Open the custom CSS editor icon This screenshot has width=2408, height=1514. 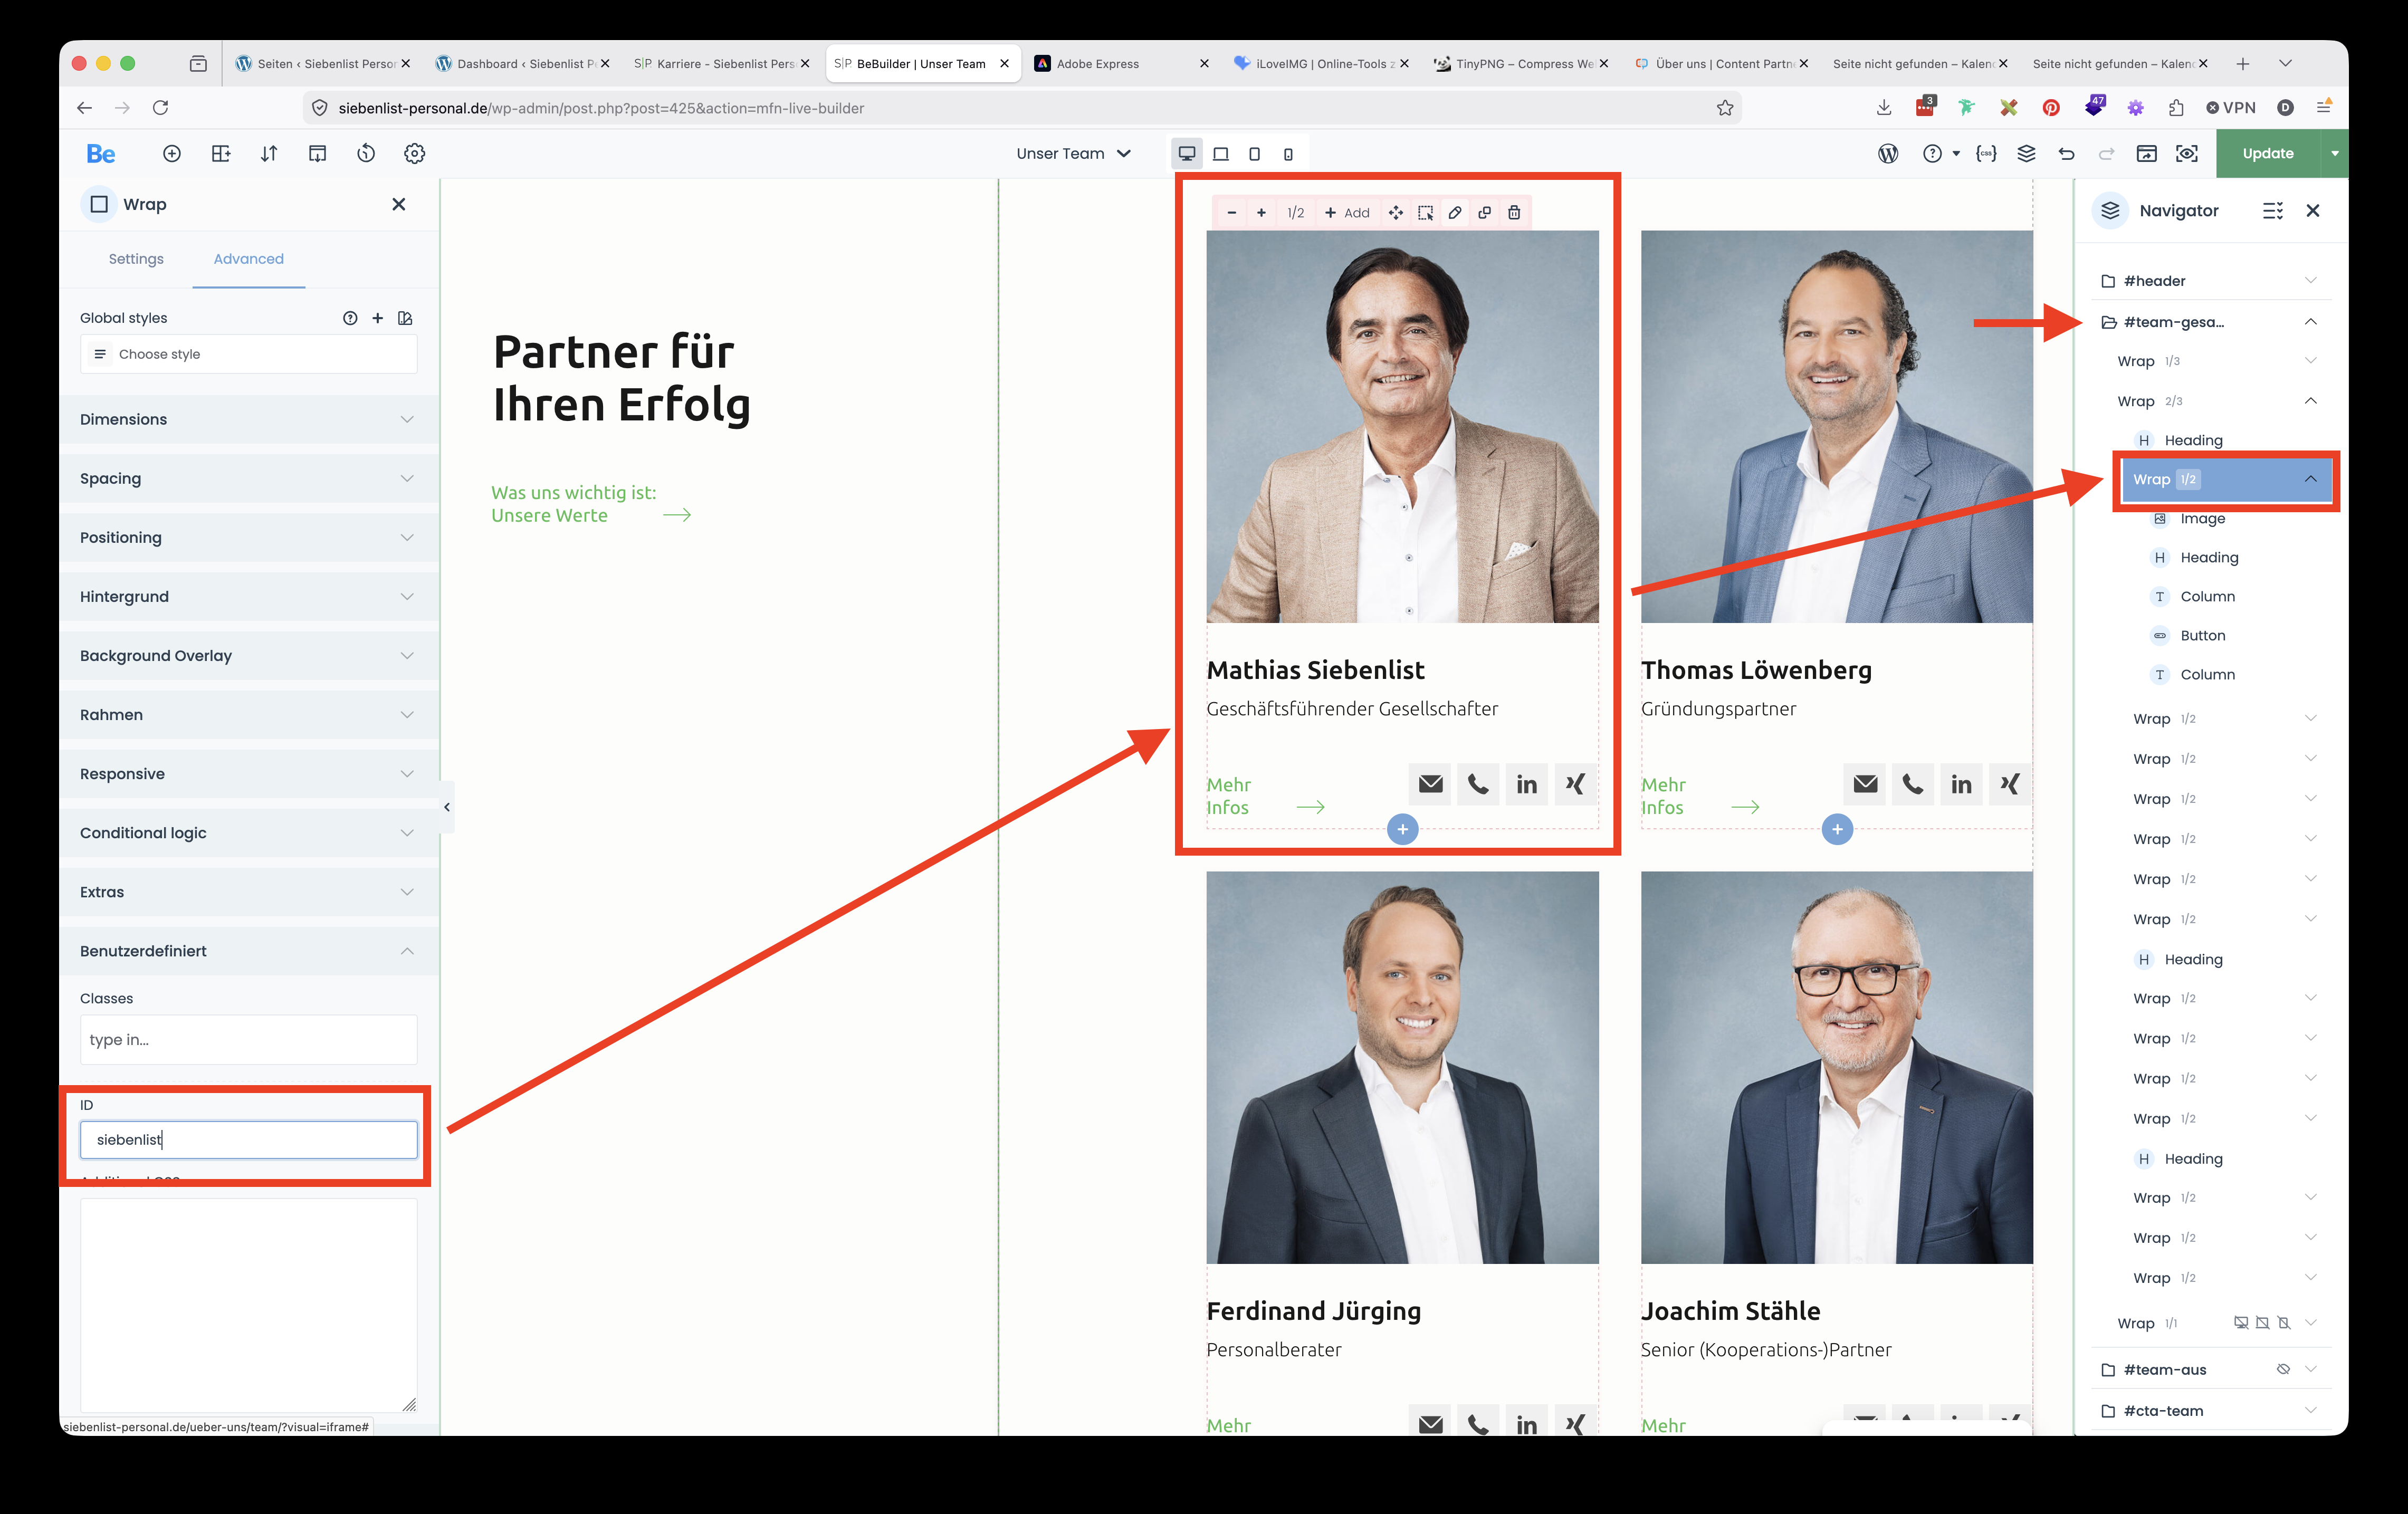[x=1986, y=153]
